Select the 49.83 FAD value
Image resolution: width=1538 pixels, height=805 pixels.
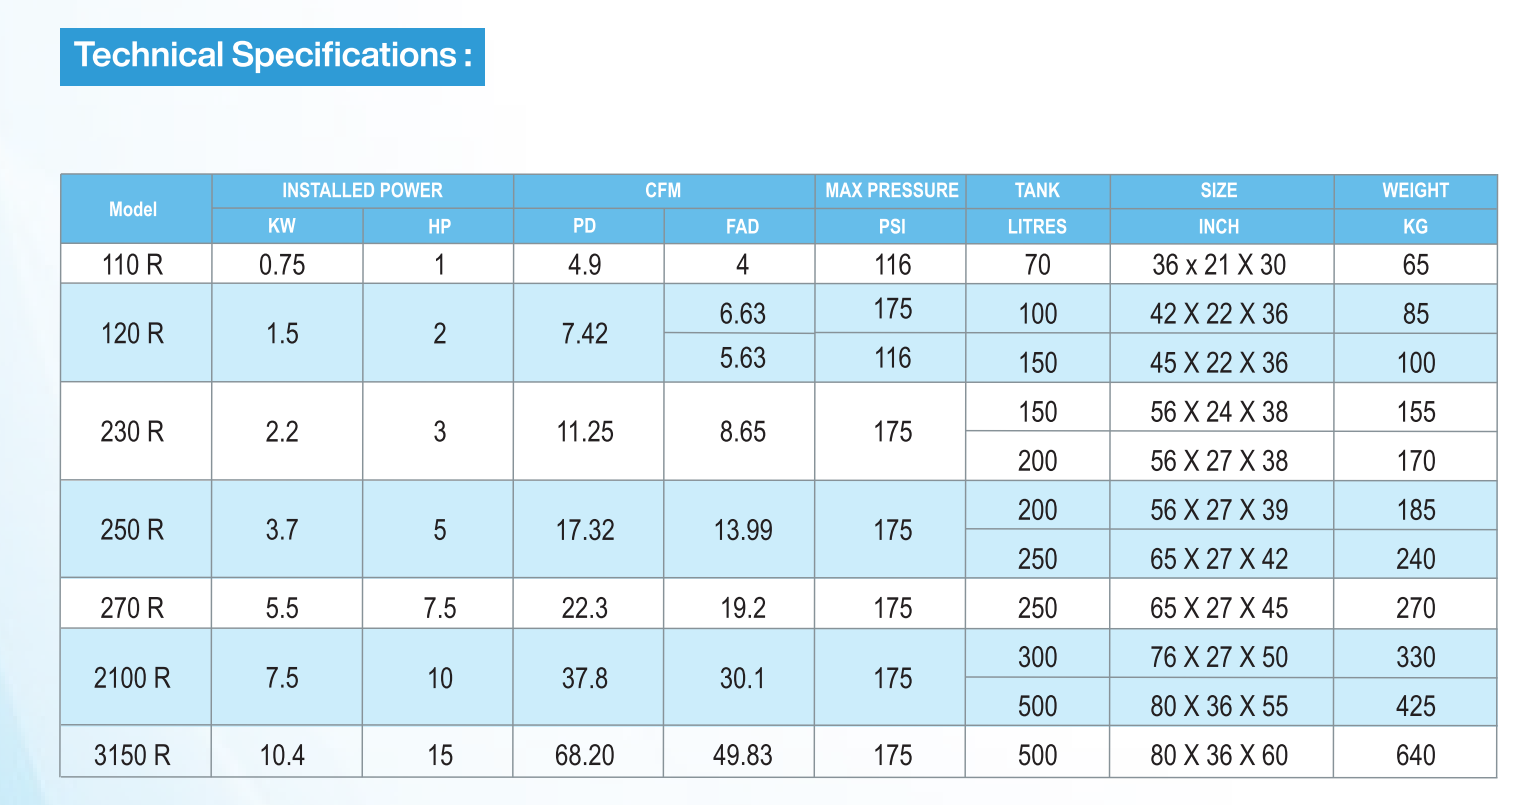742,755
